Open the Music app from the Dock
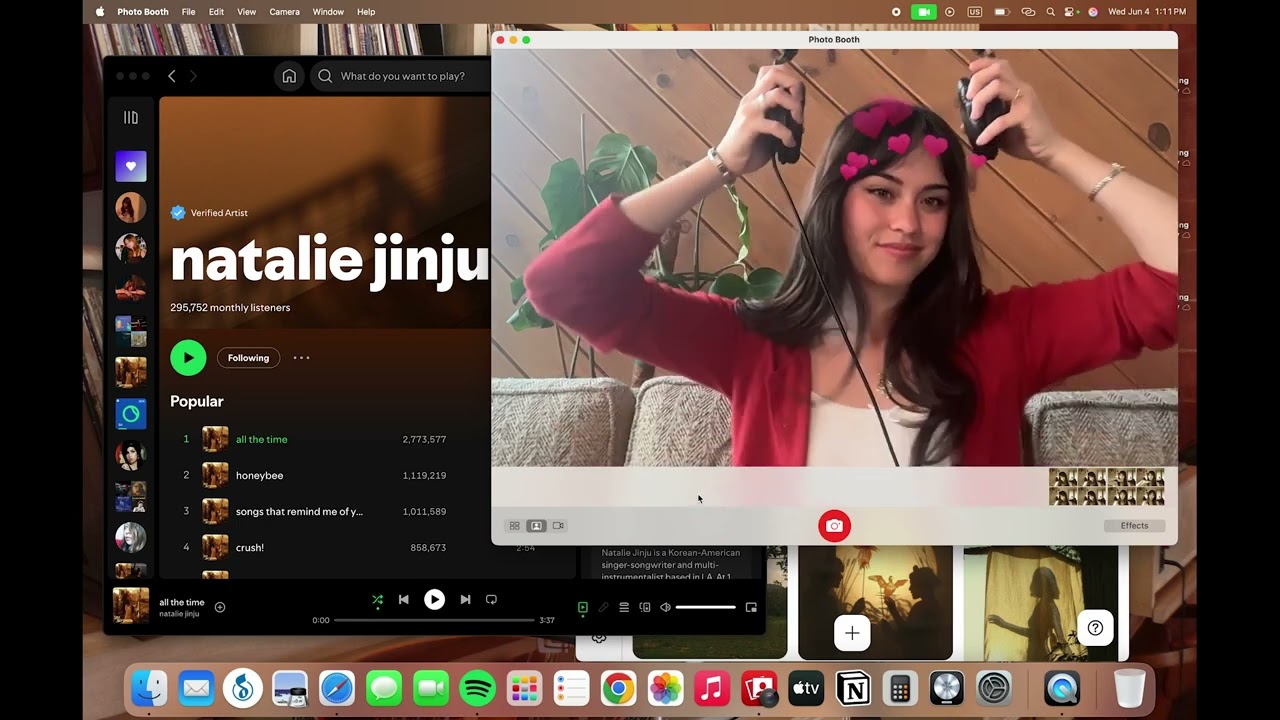The height and width of the screenshot is (720, 1280). pyautogui.click(x=712, y=689)
